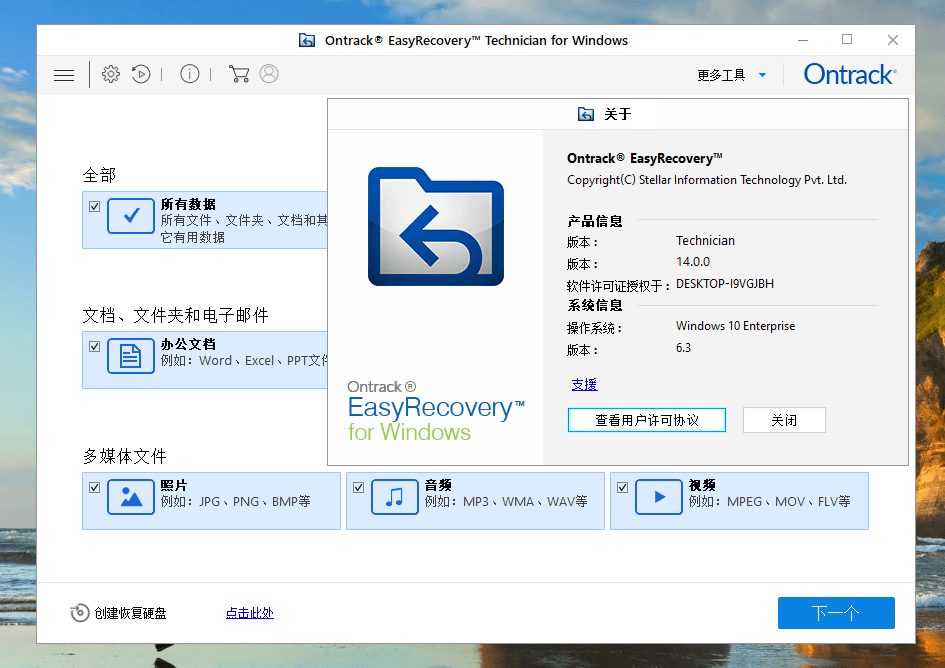Image resolution: width=945 pixels, height=668 pixels.
Task: Select the DESKTOP-I9VGJBH license text
Action: (725, 284)
